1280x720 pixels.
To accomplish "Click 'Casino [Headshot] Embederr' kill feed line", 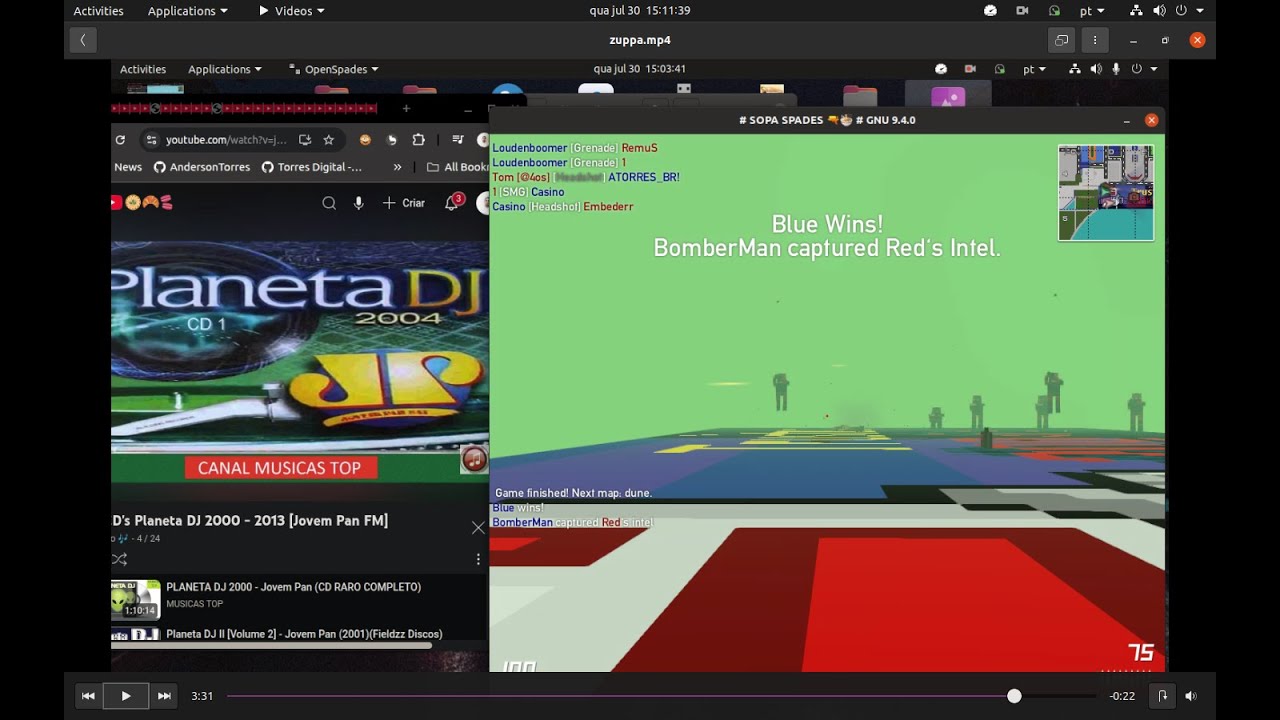I will [x=563, y=207].
